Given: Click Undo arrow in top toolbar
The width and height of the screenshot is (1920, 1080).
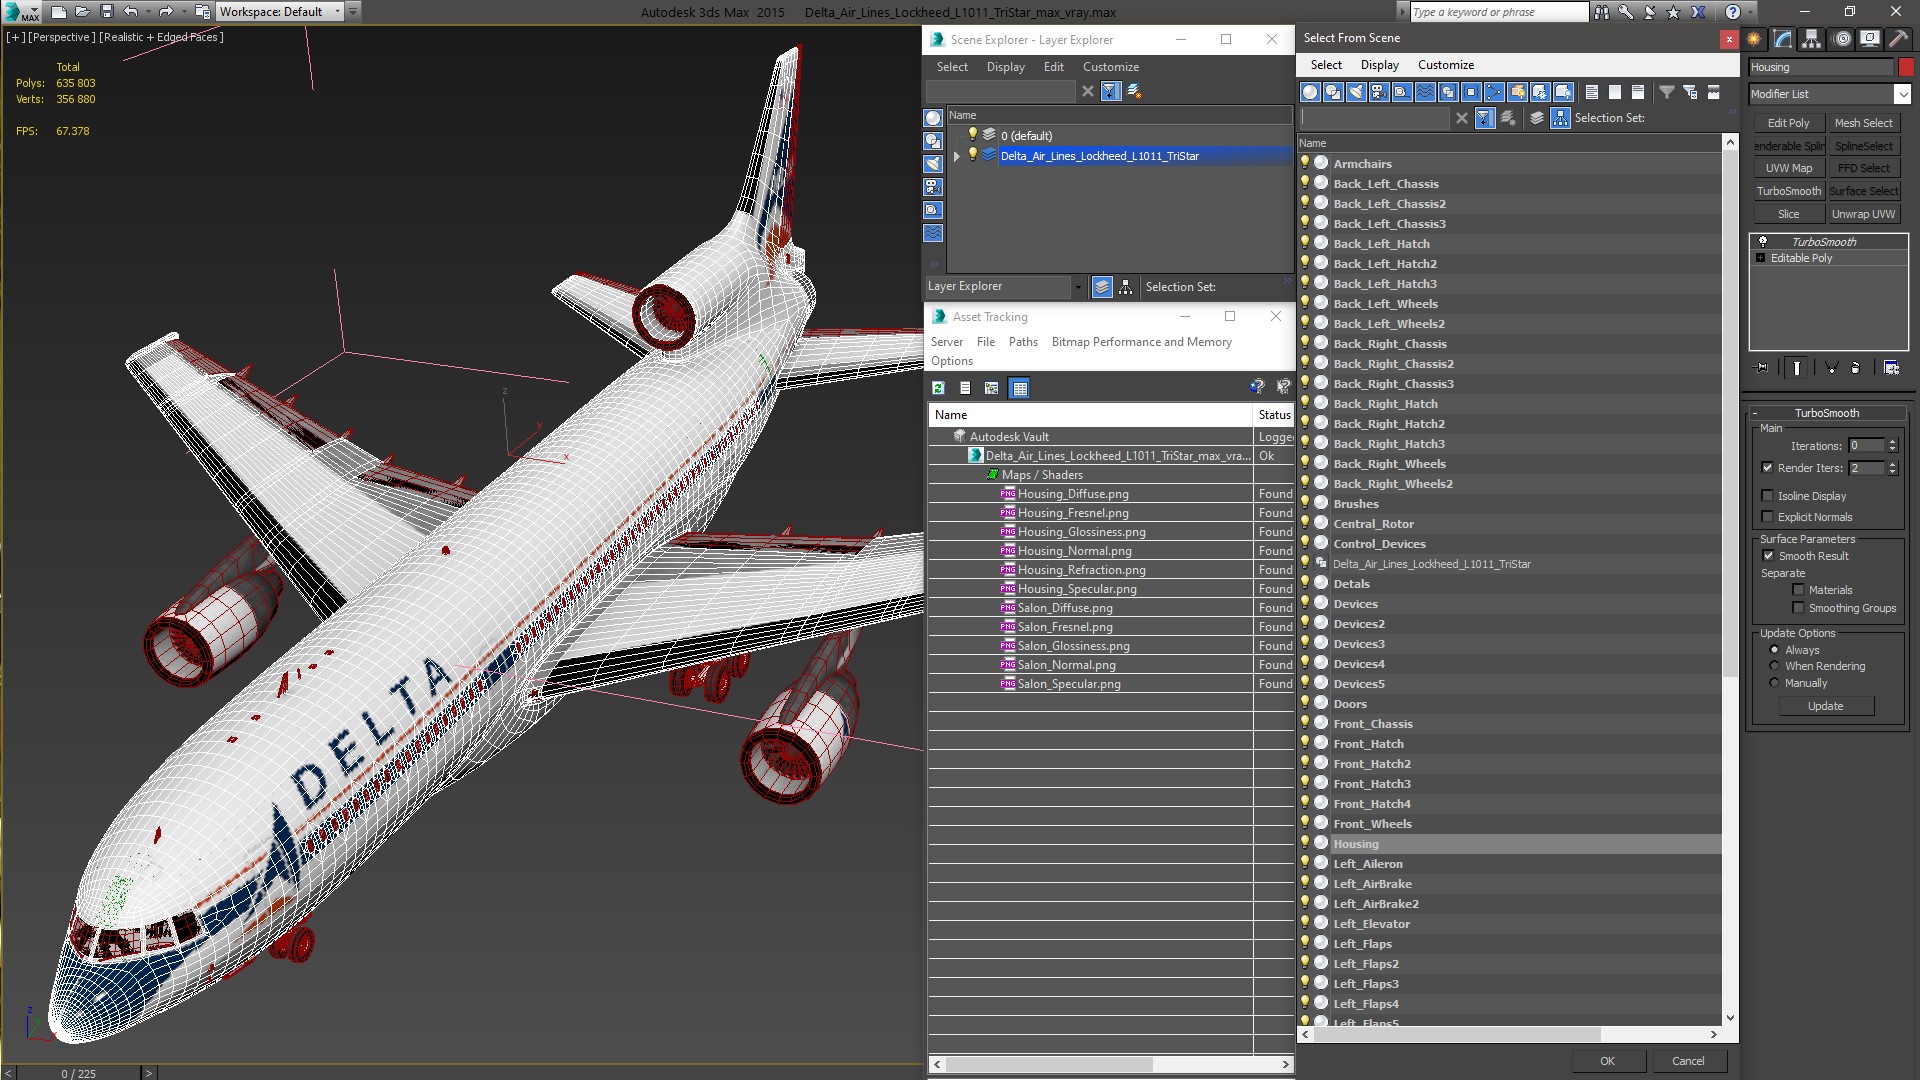Looking at the screenshot, I should coord(130,12).
